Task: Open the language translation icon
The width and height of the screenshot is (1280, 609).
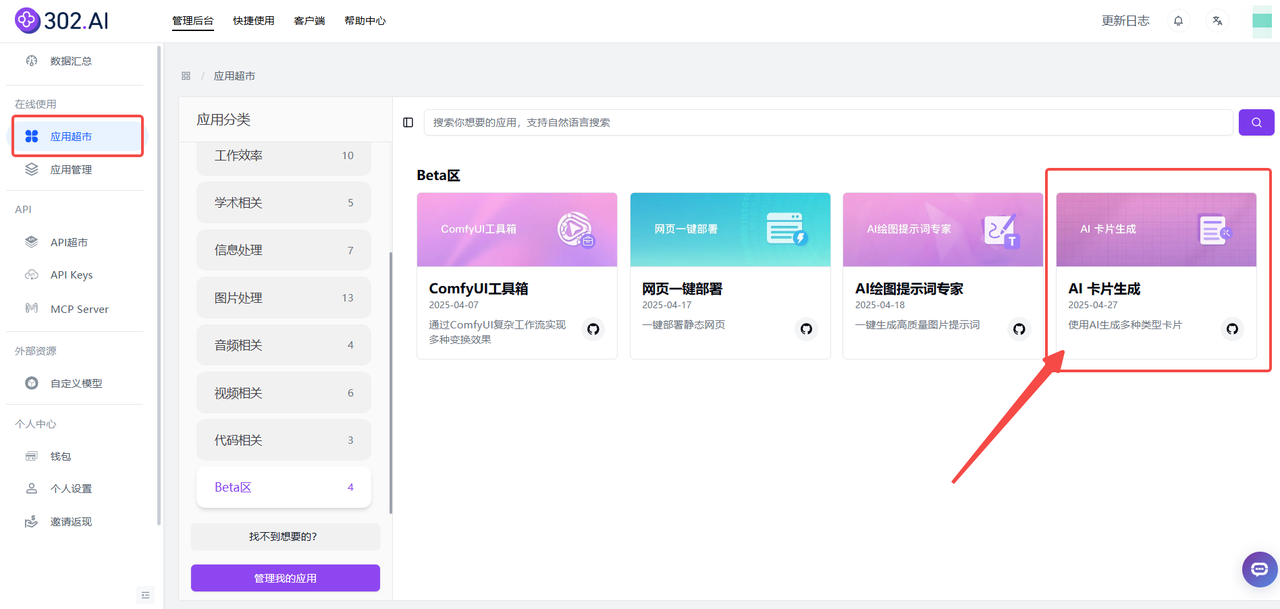Action: point(1217,21)
